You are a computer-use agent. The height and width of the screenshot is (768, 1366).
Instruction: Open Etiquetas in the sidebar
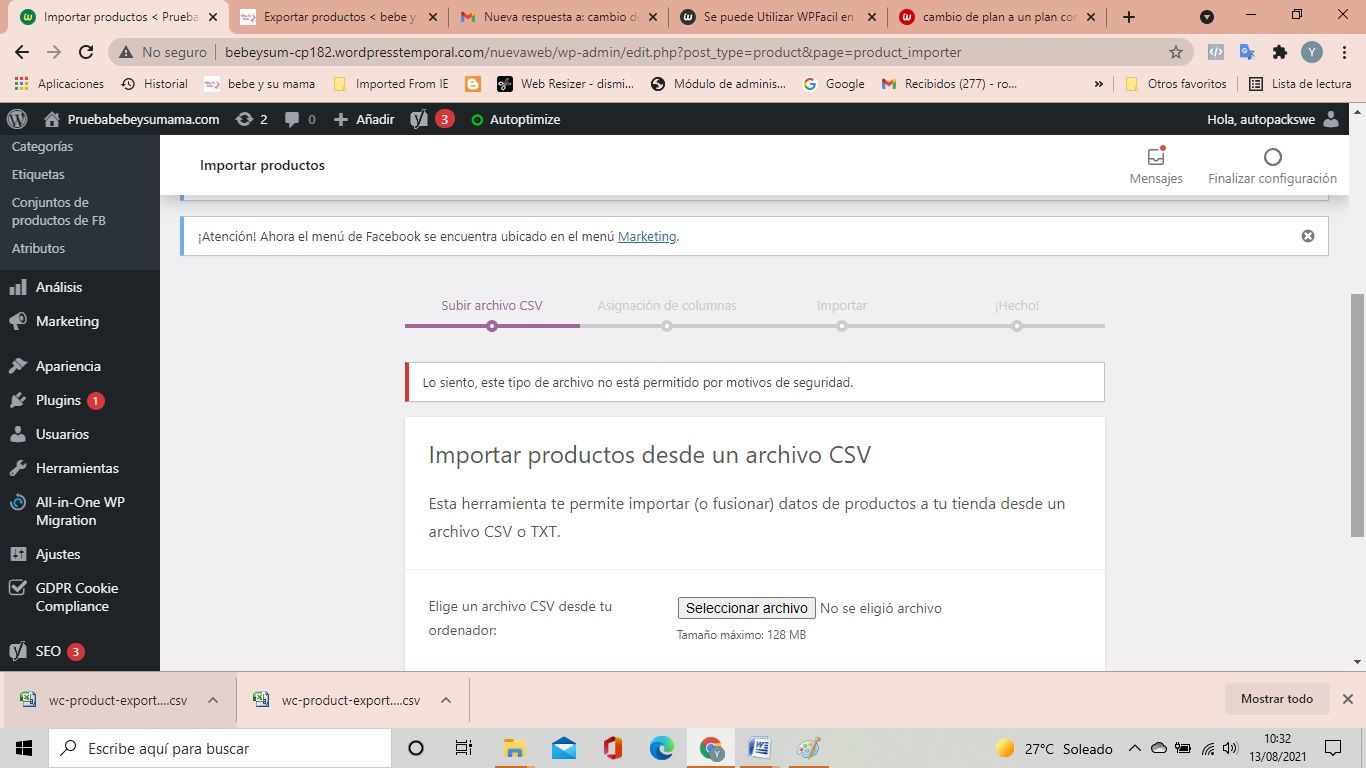click(38, 174)
